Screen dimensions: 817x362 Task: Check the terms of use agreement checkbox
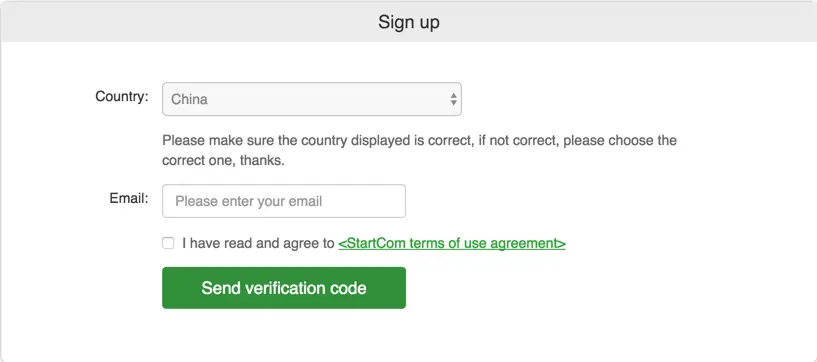point(168,243)
